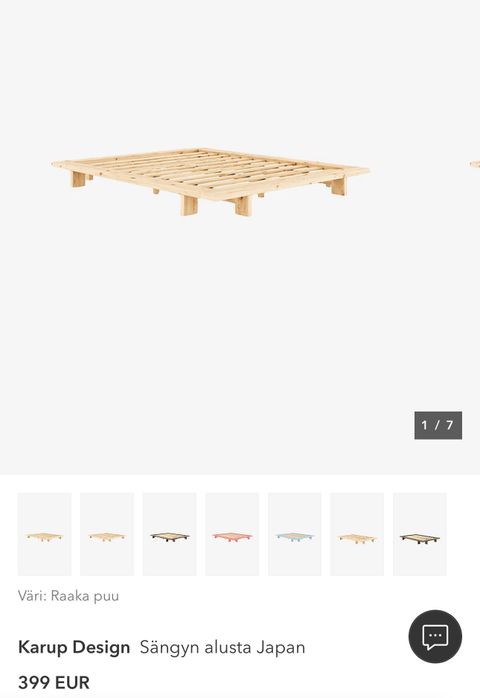
Task: Select the seventh dark brown bed thumbnail
Action: 420,534
